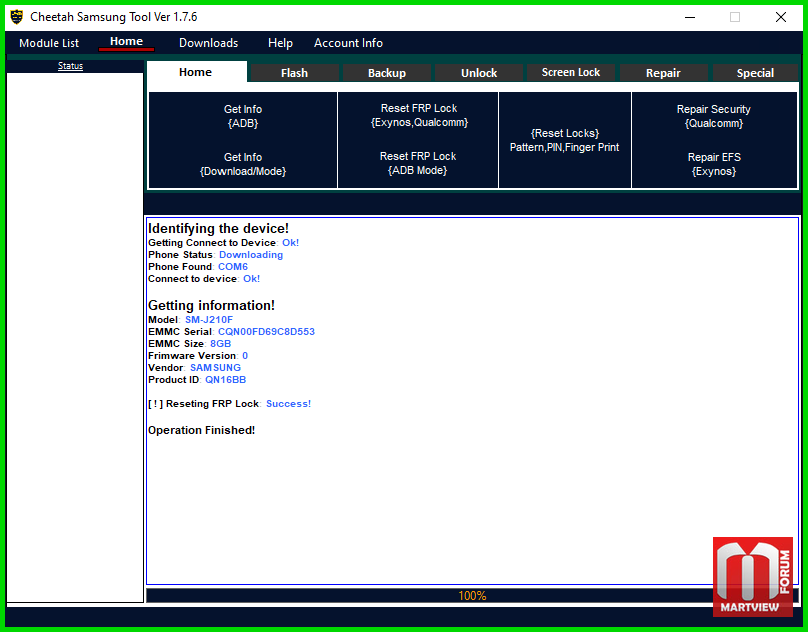Click the Identifying the device! heading

pyautogui.click(x=218, y=228)
